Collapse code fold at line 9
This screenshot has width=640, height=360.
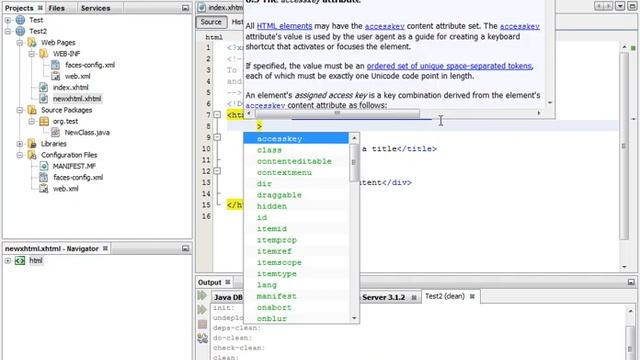(x=217, y=137)
